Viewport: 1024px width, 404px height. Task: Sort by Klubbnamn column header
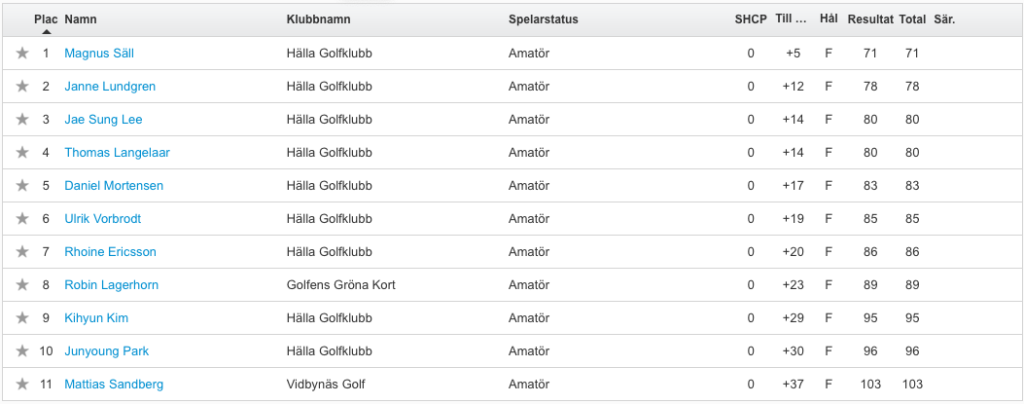318,20
